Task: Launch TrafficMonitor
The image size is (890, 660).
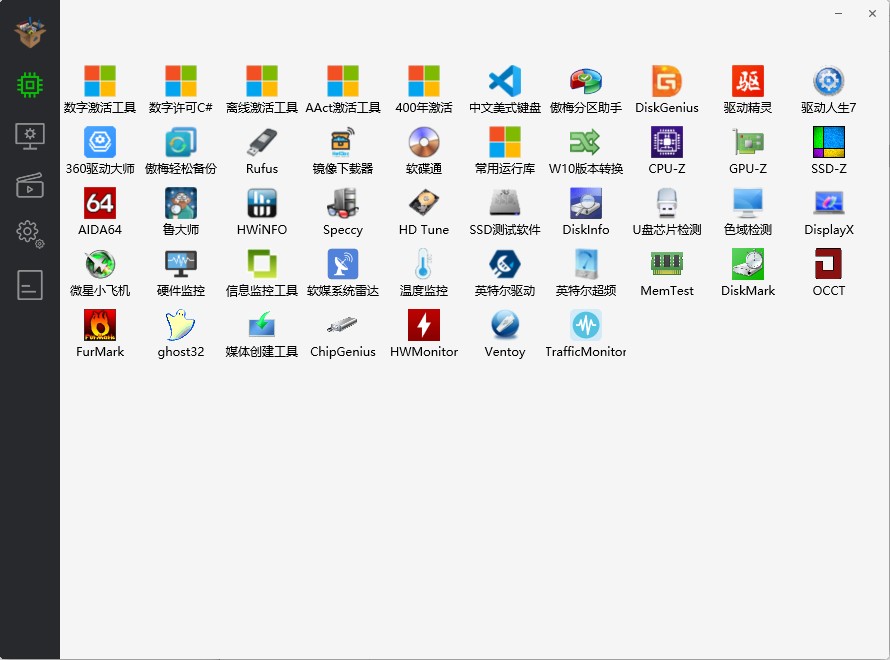Action: (x=586, y=334)
